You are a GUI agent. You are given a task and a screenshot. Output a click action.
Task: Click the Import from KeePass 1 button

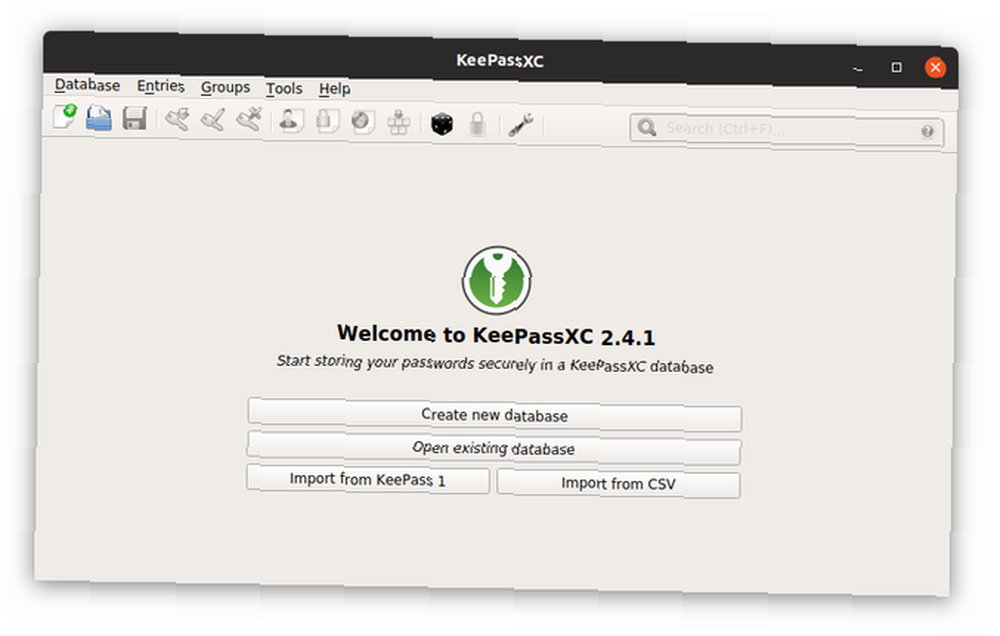[368, 479]
